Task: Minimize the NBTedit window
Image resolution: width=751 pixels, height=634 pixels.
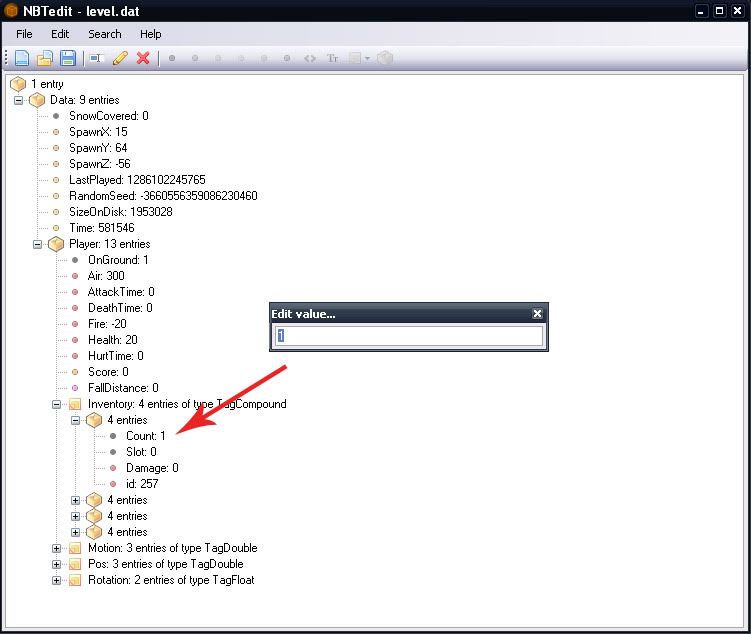Action: (701, 11)
